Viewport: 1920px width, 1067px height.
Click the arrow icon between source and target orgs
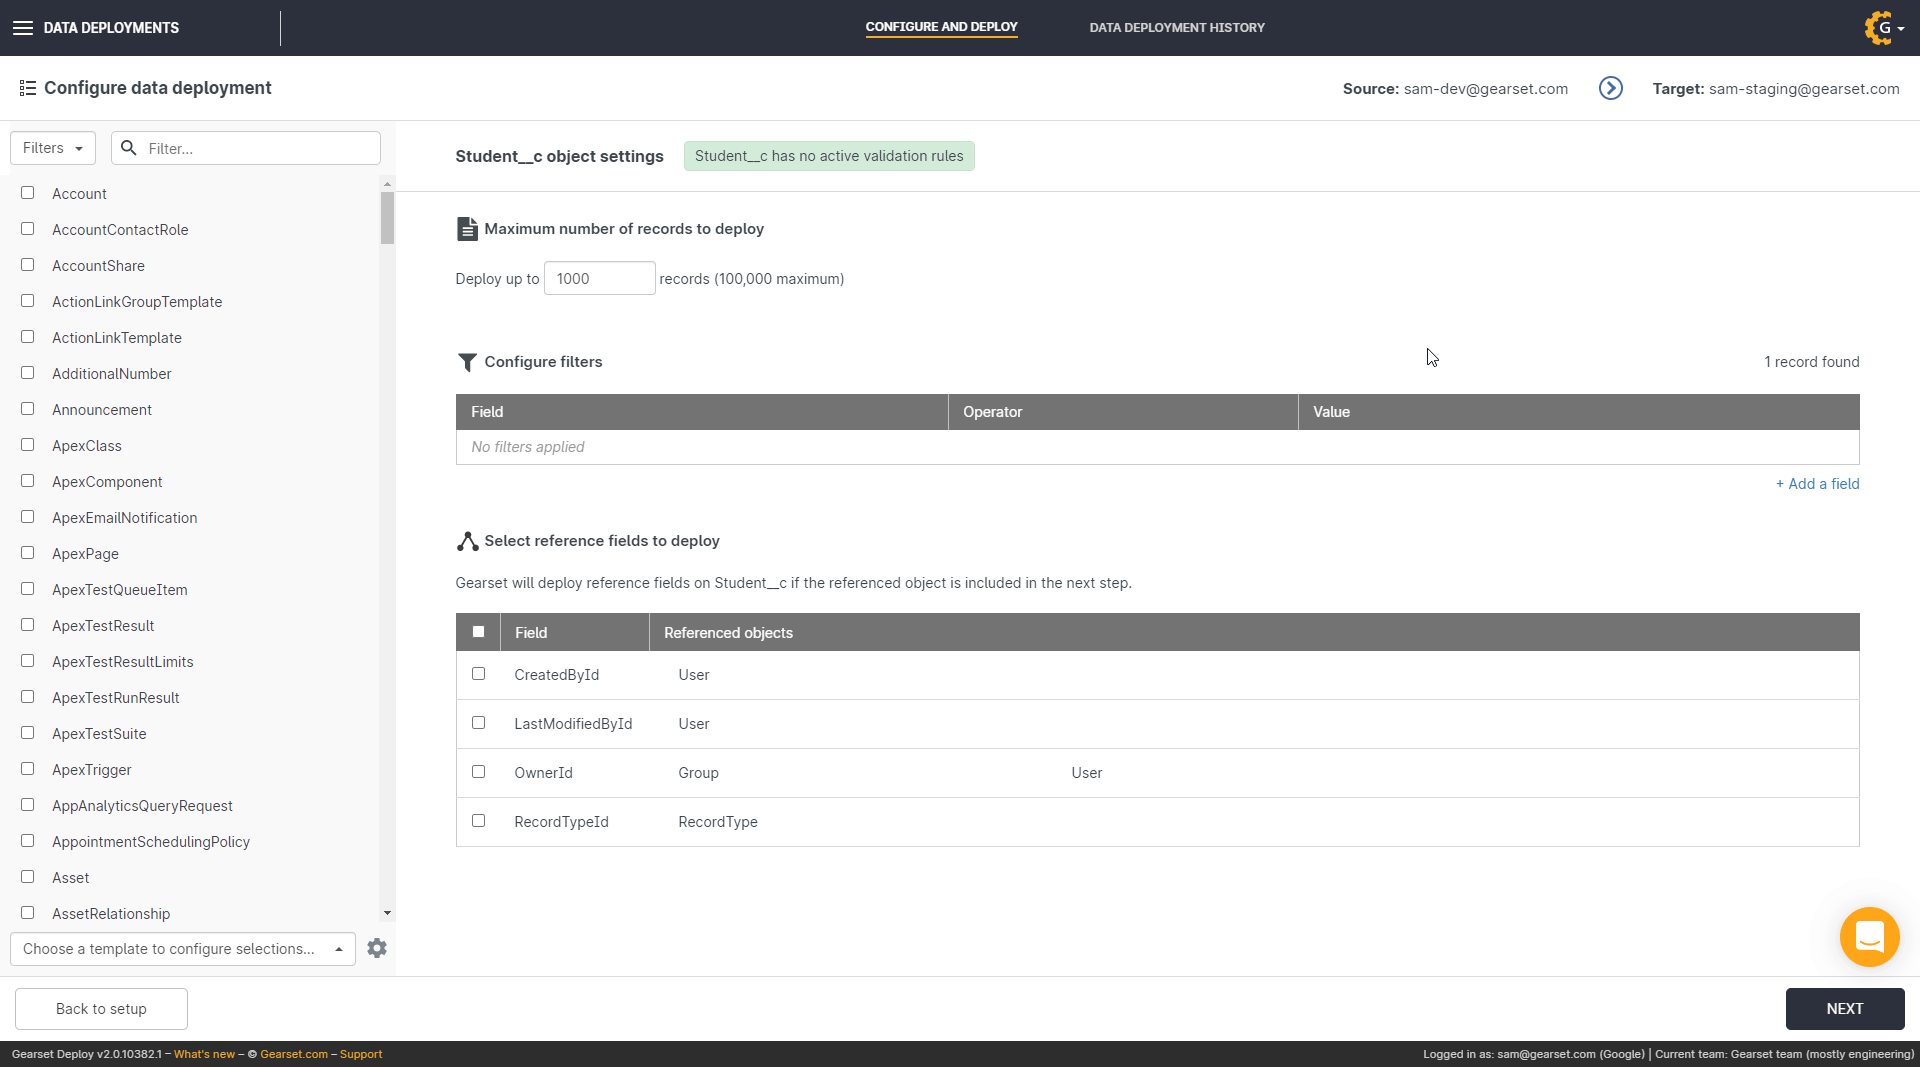click(1610, 88)
